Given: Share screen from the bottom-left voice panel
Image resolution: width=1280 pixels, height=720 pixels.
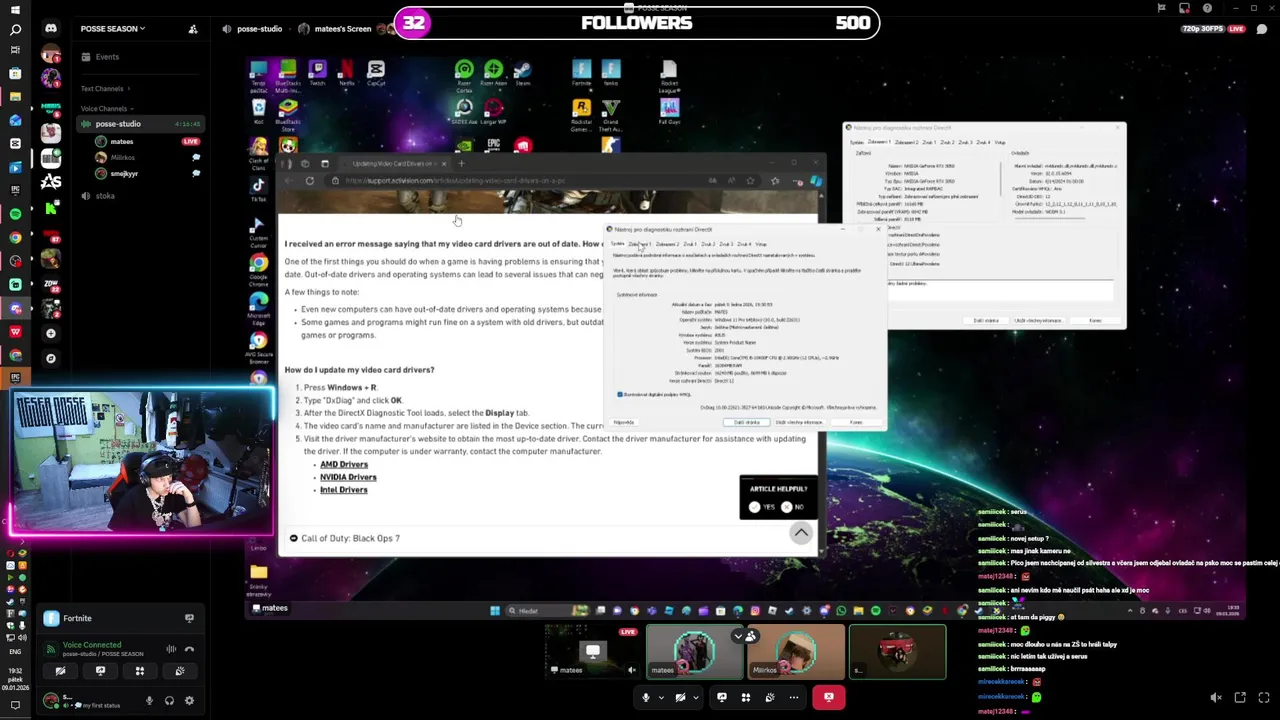Looking at the screenshot, I should click(x=100, y=671).
